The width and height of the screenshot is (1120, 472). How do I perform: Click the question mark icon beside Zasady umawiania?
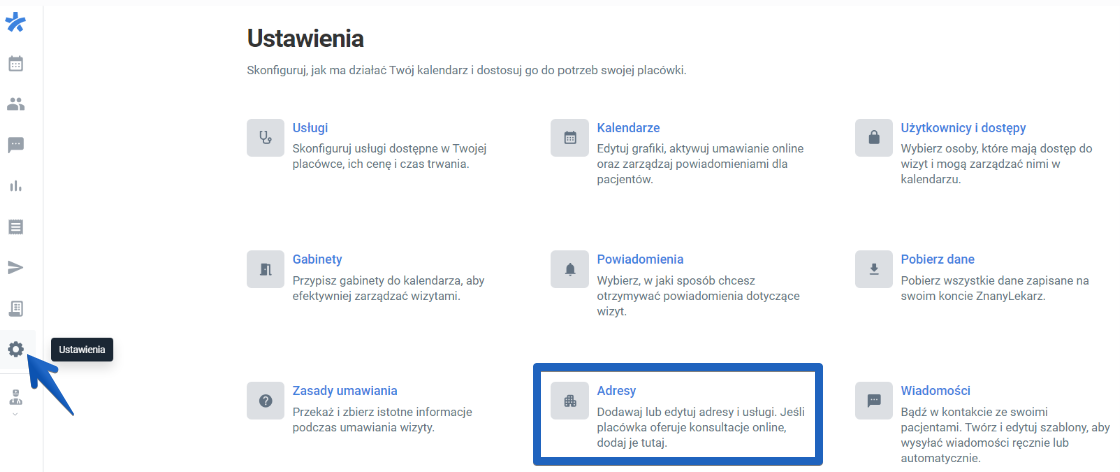[x=265, y=401]
